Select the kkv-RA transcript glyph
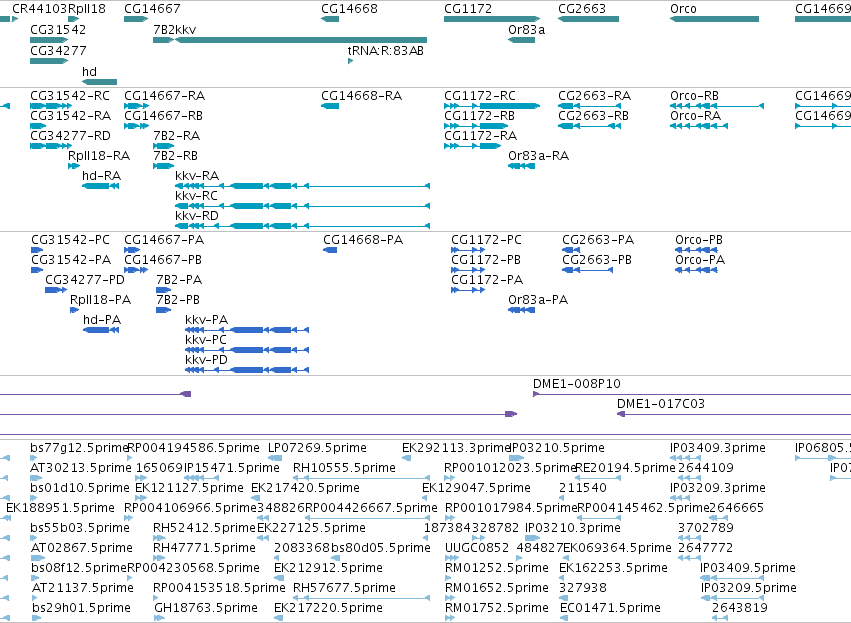Viewport: 851px width, 623px height. pos(302,186)
